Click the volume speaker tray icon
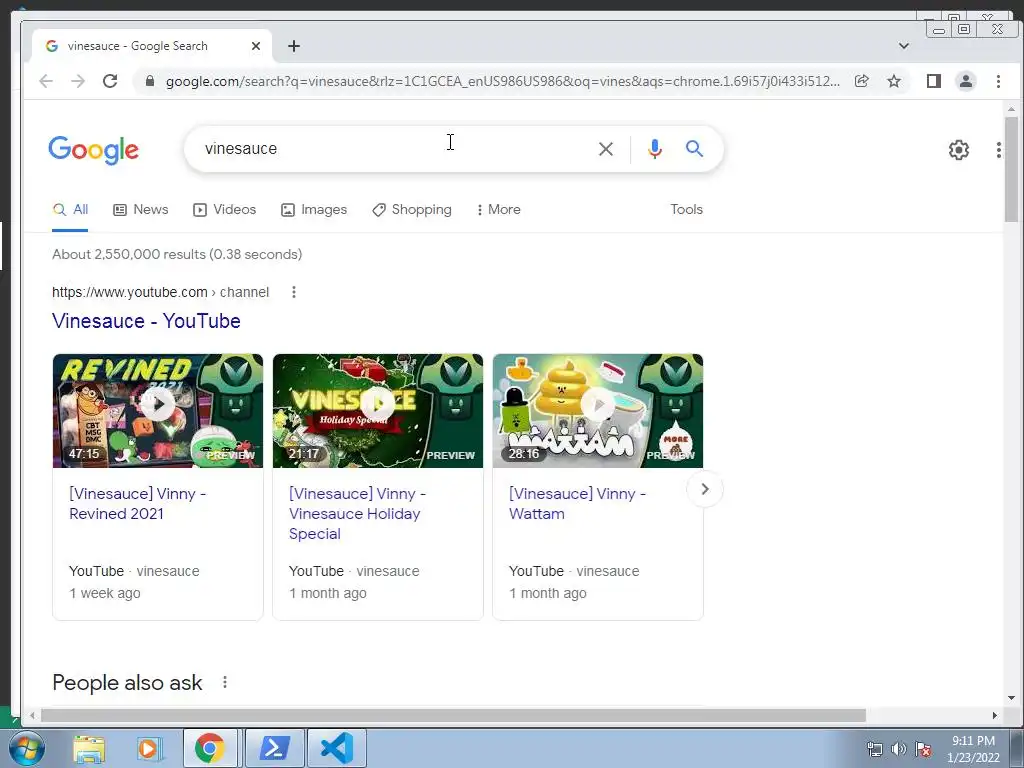Screen dimensions: 1024x768 pyautogui.click(x=899, y=749)
